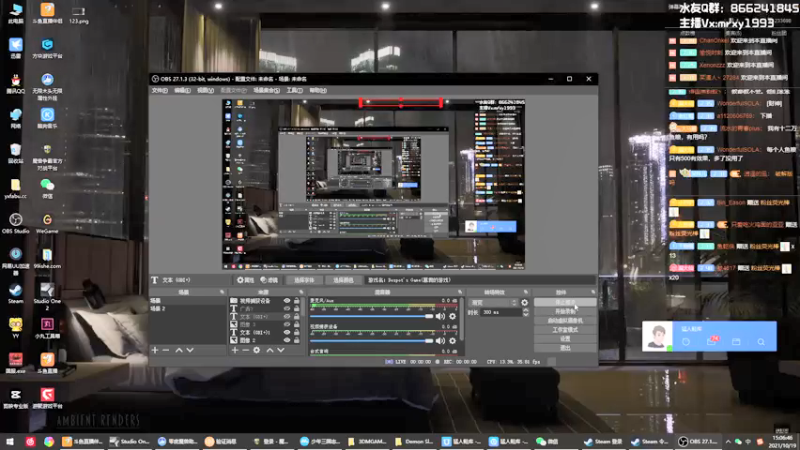Open the 123.png file on the desktop
The image size is (800, 450).
click(x=79, y=14)
